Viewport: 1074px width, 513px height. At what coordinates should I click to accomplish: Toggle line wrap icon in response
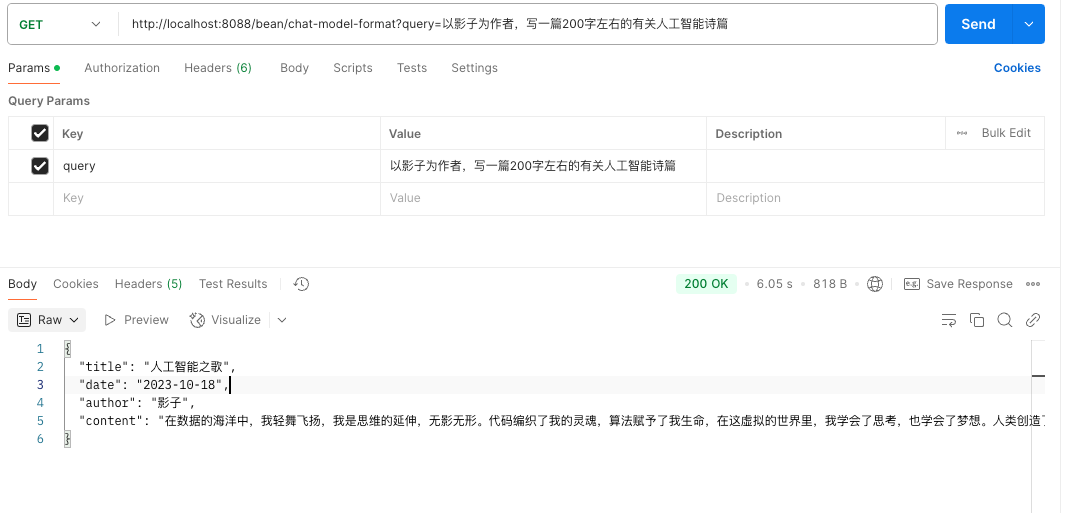(949, 320)
